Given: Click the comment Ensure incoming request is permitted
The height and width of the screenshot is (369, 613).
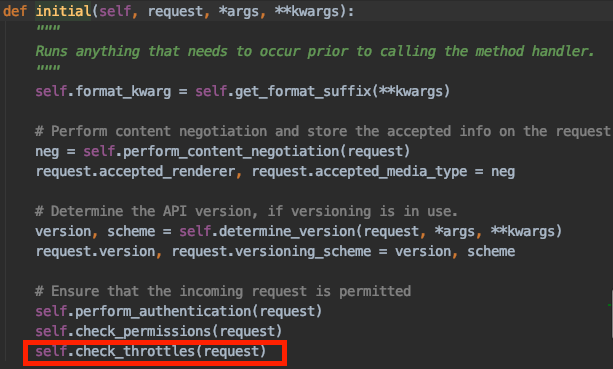Looking at the screenshot, I should point(223,291).
